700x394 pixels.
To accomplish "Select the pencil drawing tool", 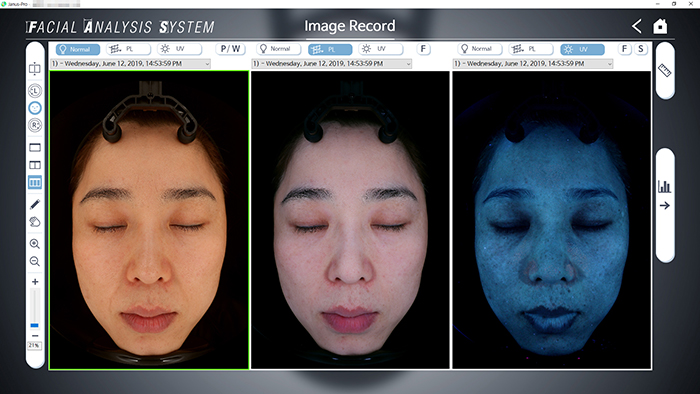I will click(35, 204).
